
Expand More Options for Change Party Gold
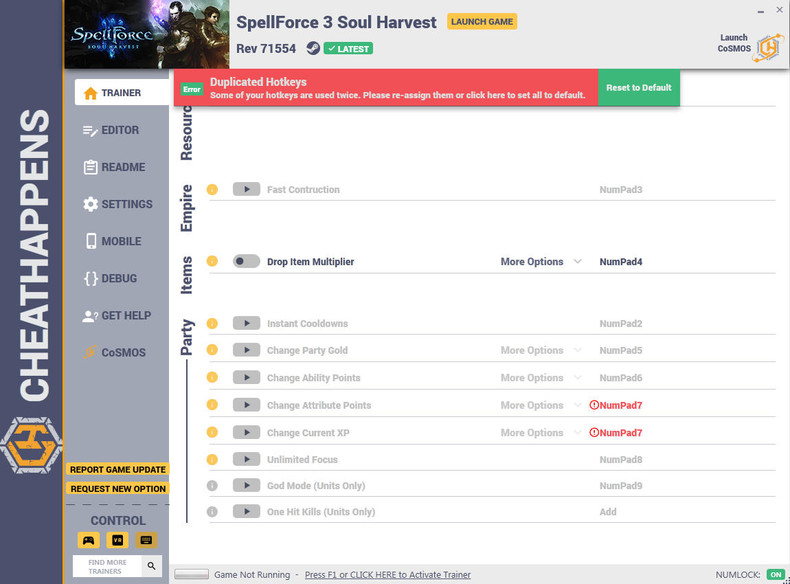coord(541,350)
